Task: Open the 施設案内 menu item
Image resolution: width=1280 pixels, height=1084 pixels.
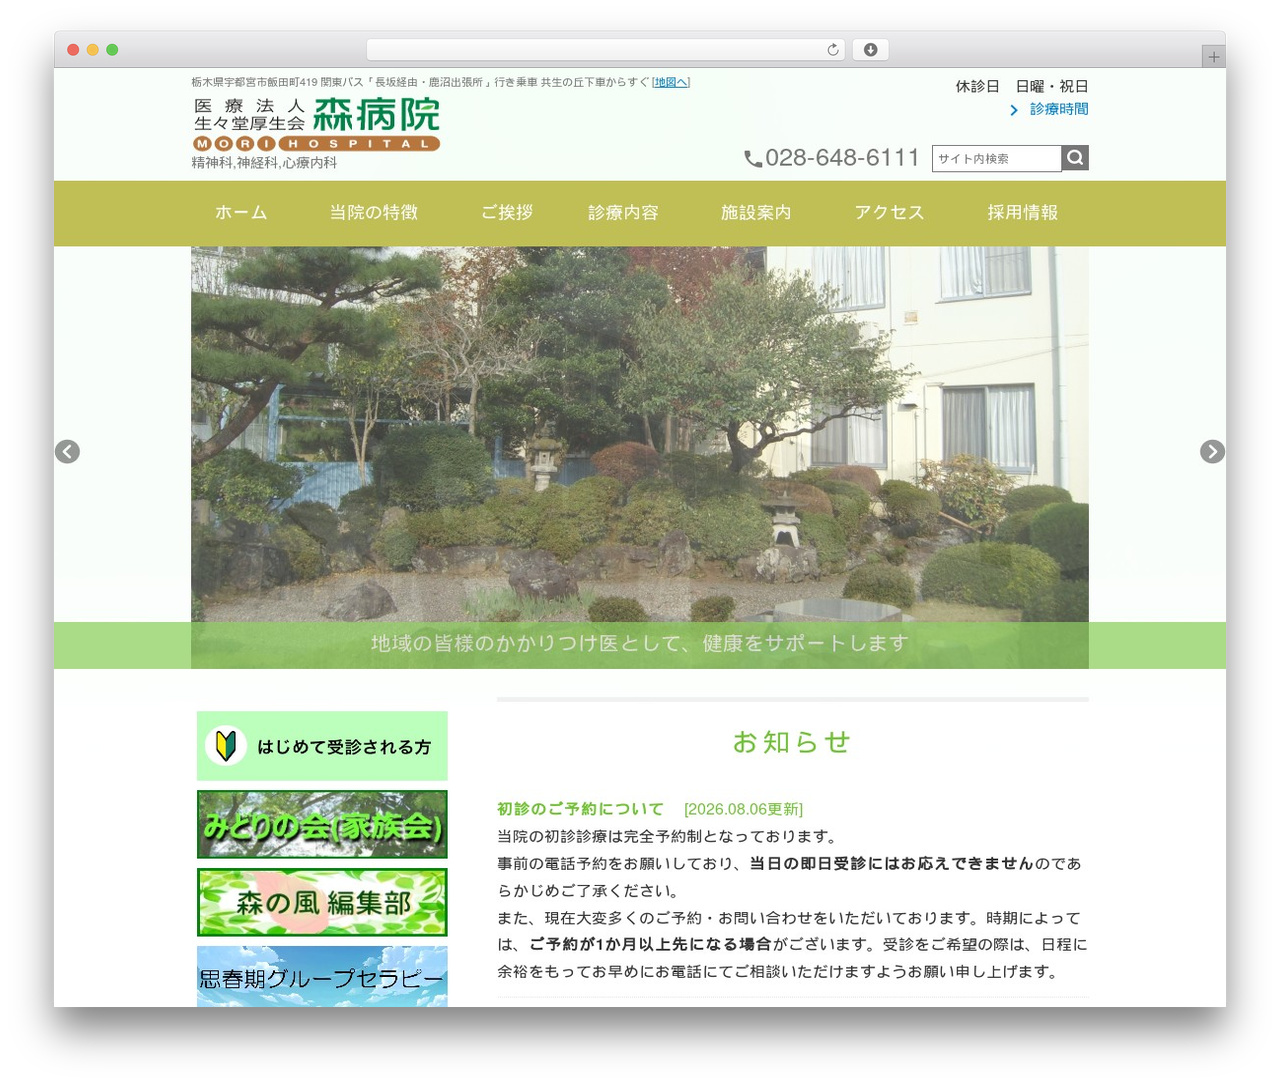Action: [756, 213]
